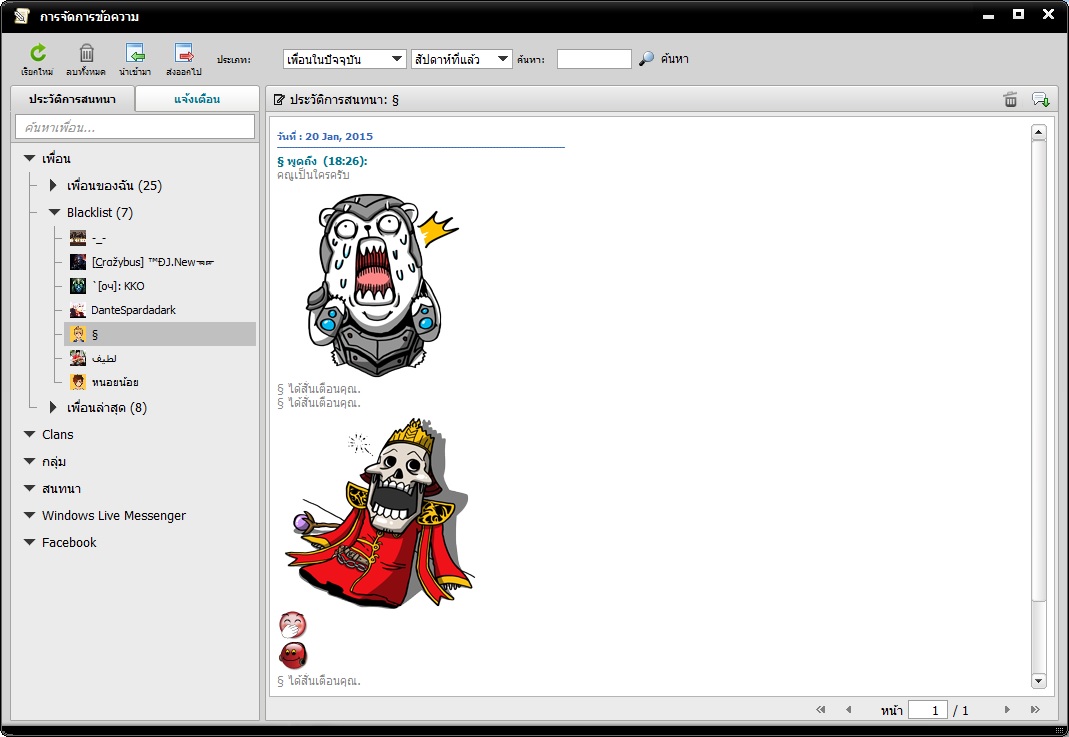The width and height of the screenshot is (1069, 737).
Task: Click the edit pencil icon beside ประวัติการสนทนา title
Action: click(x=279, y=100)
